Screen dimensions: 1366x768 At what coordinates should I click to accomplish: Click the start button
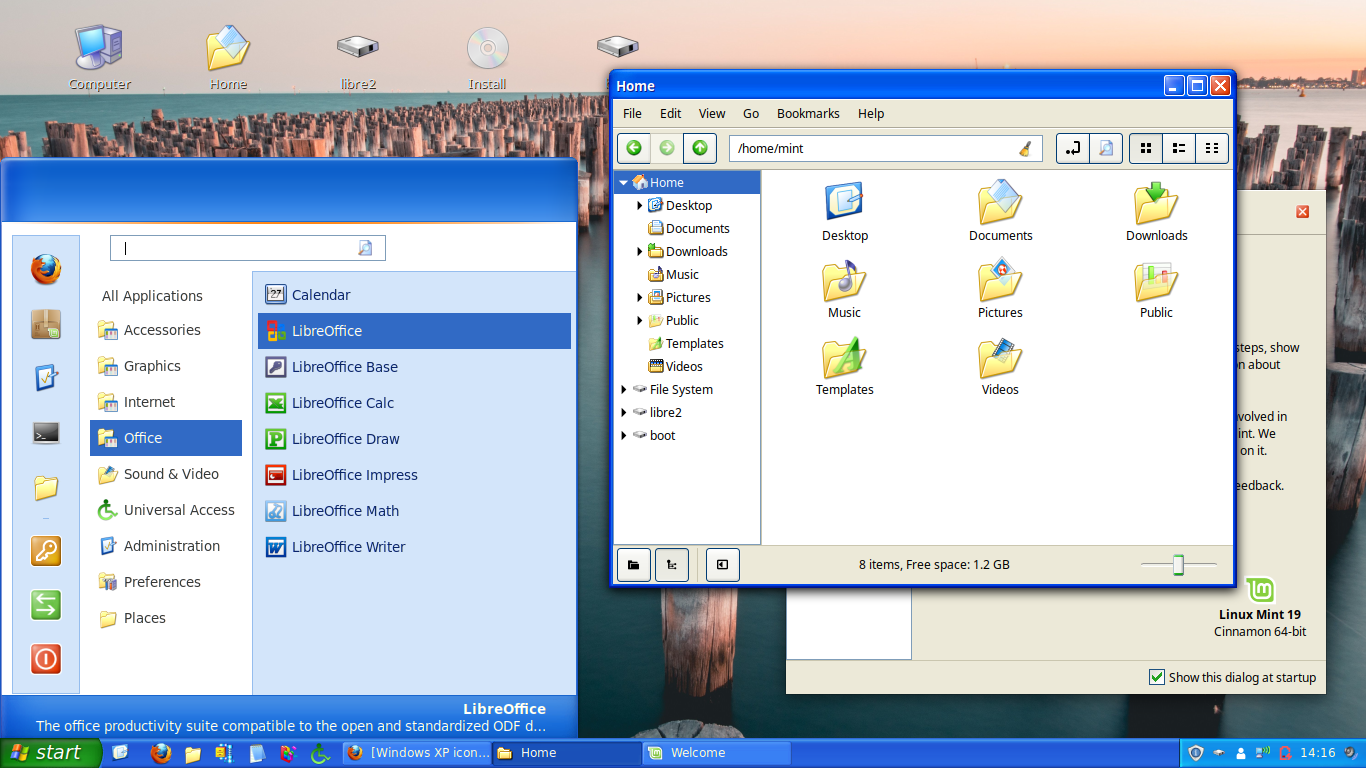(x=51, y=753)
